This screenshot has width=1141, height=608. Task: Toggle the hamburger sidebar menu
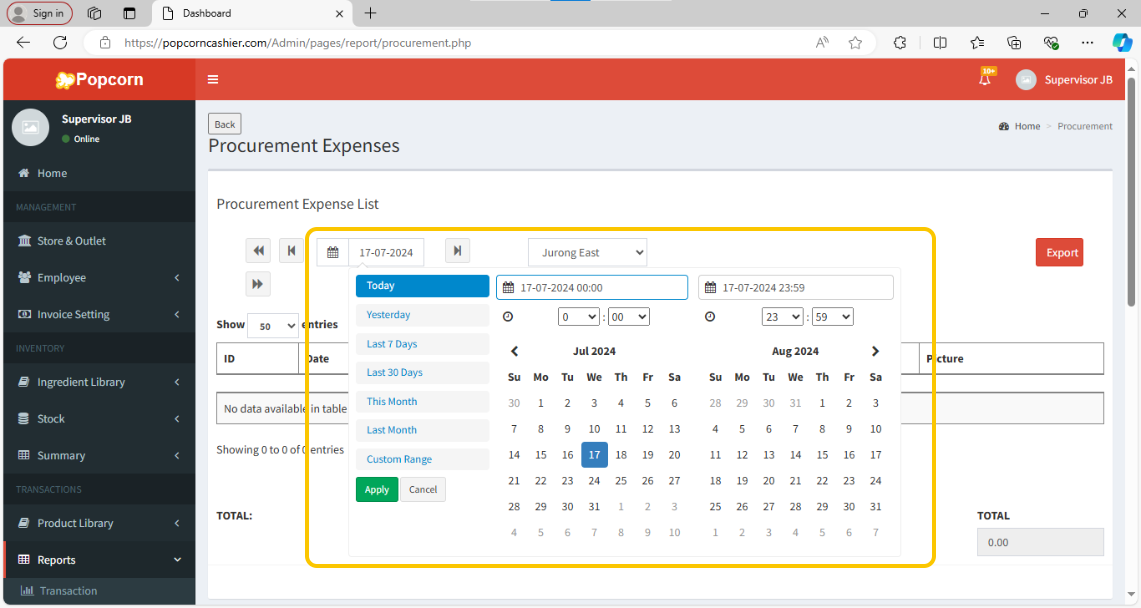pos(212,79)
